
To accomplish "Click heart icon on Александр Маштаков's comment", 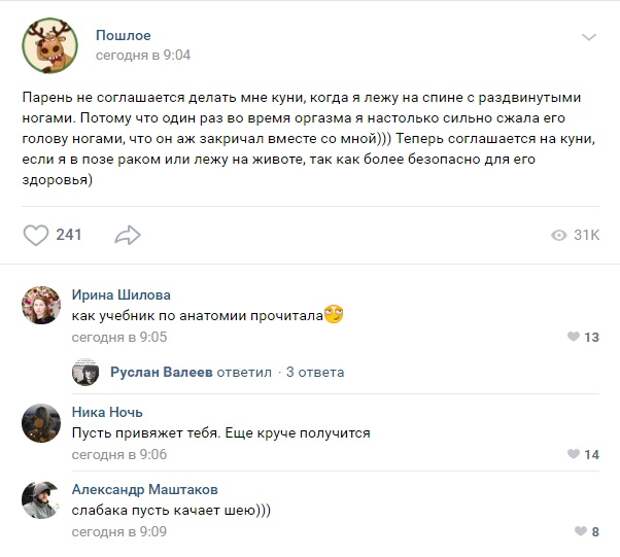I will pyautogui.click(x=581, y=532).
